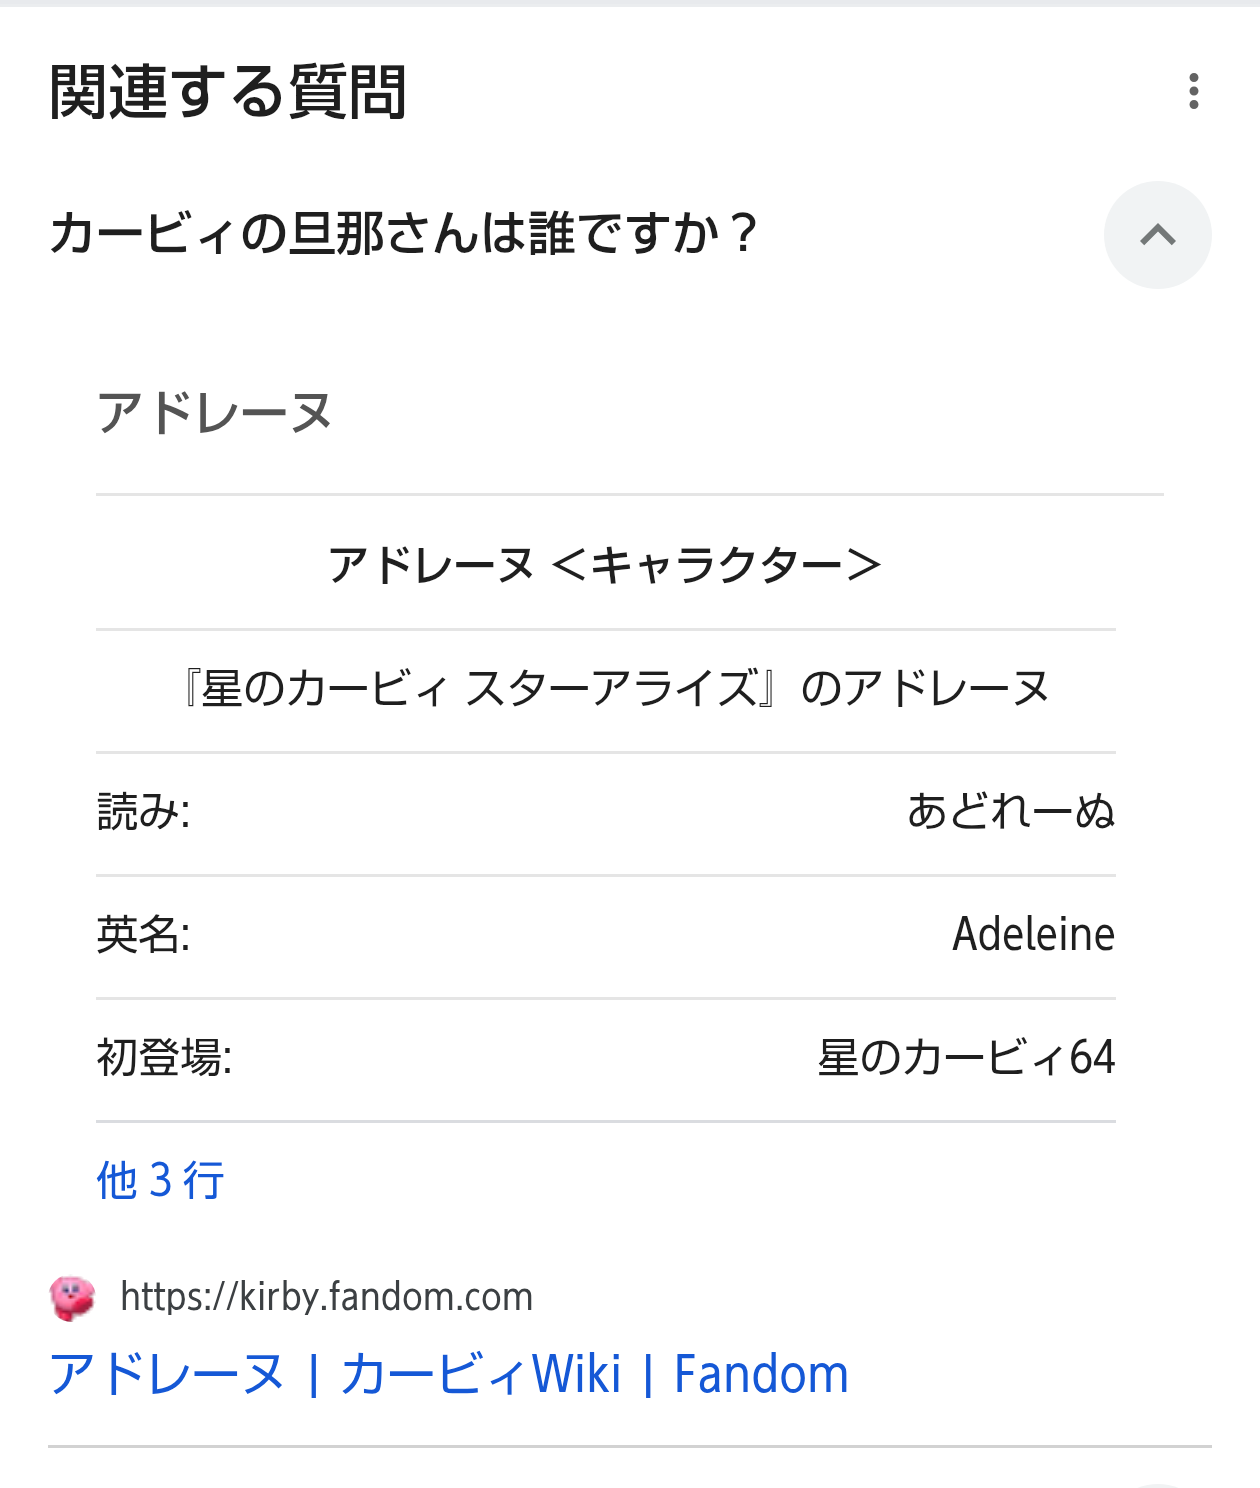The image size is (1260, 1488).
Task: Click the 『星のカービィ スターアライズ』のアドレーヌ row
Action: pos(615,689)
